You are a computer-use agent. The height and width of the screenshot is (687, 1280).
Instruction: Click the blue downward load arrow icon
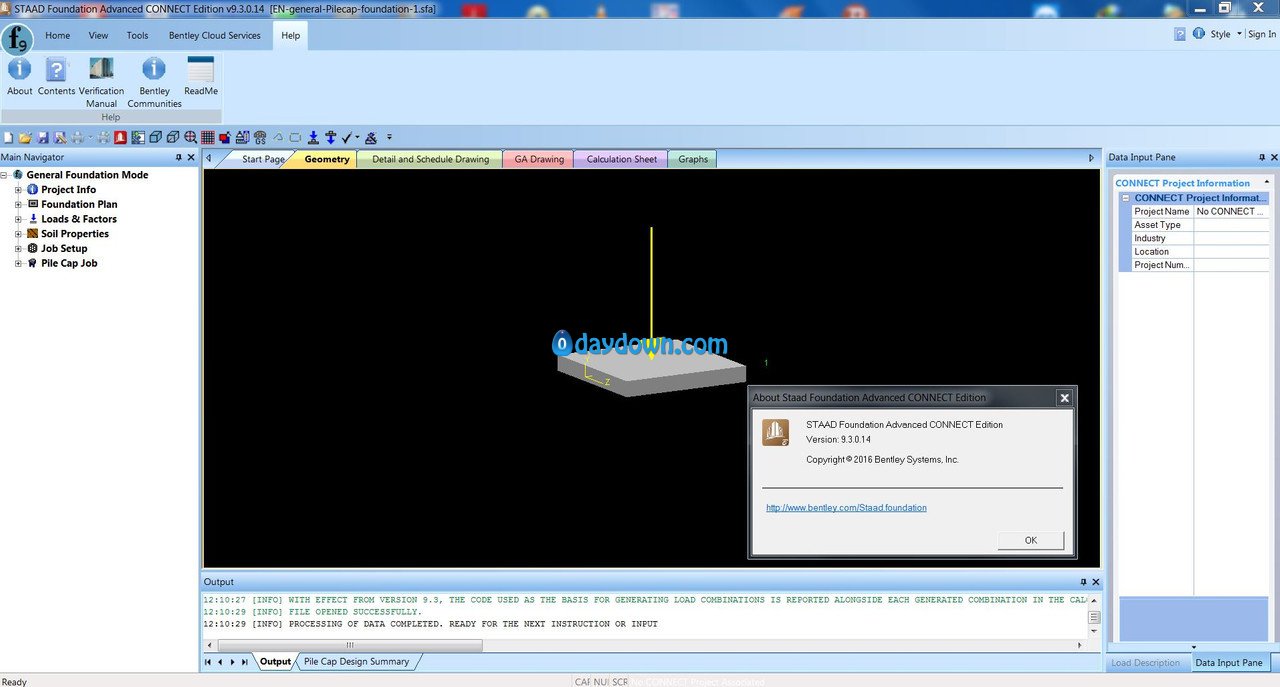pyautogui.click(x=313, y=138)
